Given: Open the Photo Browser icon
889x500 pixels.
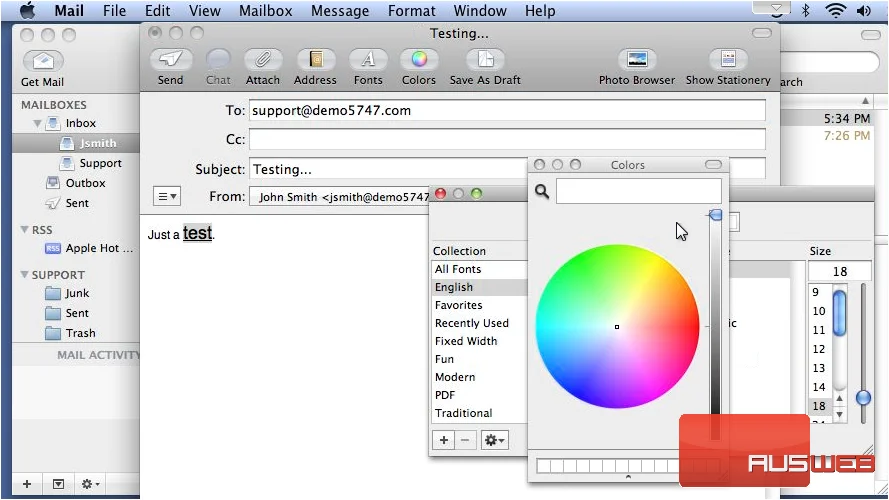Looking at the screenshot, I should 637,60.
